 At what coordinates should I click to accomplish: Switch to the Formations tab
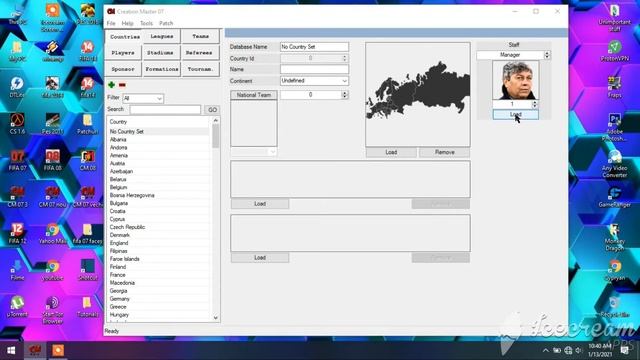point(162,69)
